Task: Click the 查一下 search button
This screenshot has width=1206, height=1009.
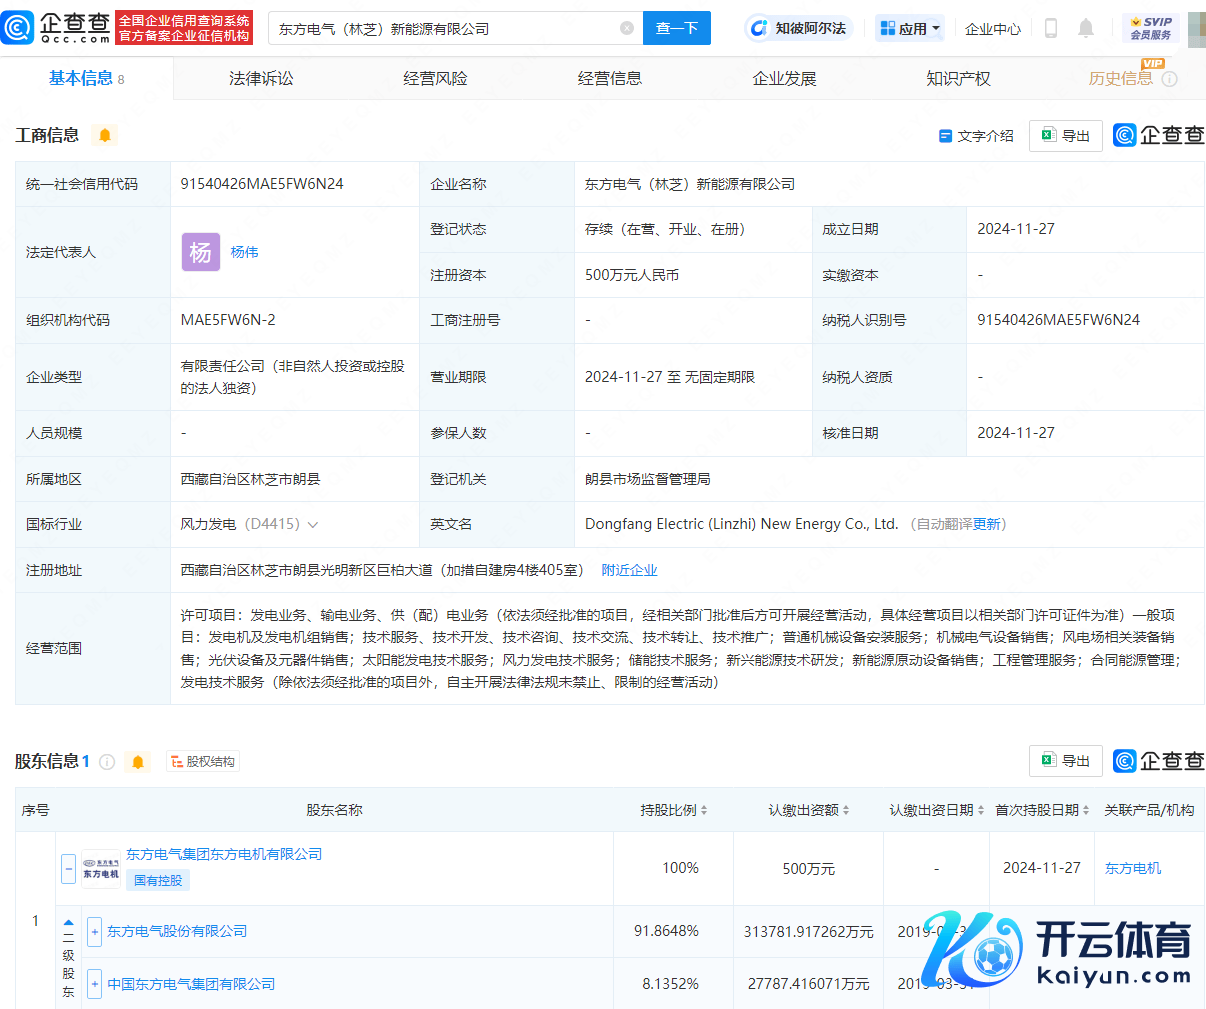Action: (677, 28)
